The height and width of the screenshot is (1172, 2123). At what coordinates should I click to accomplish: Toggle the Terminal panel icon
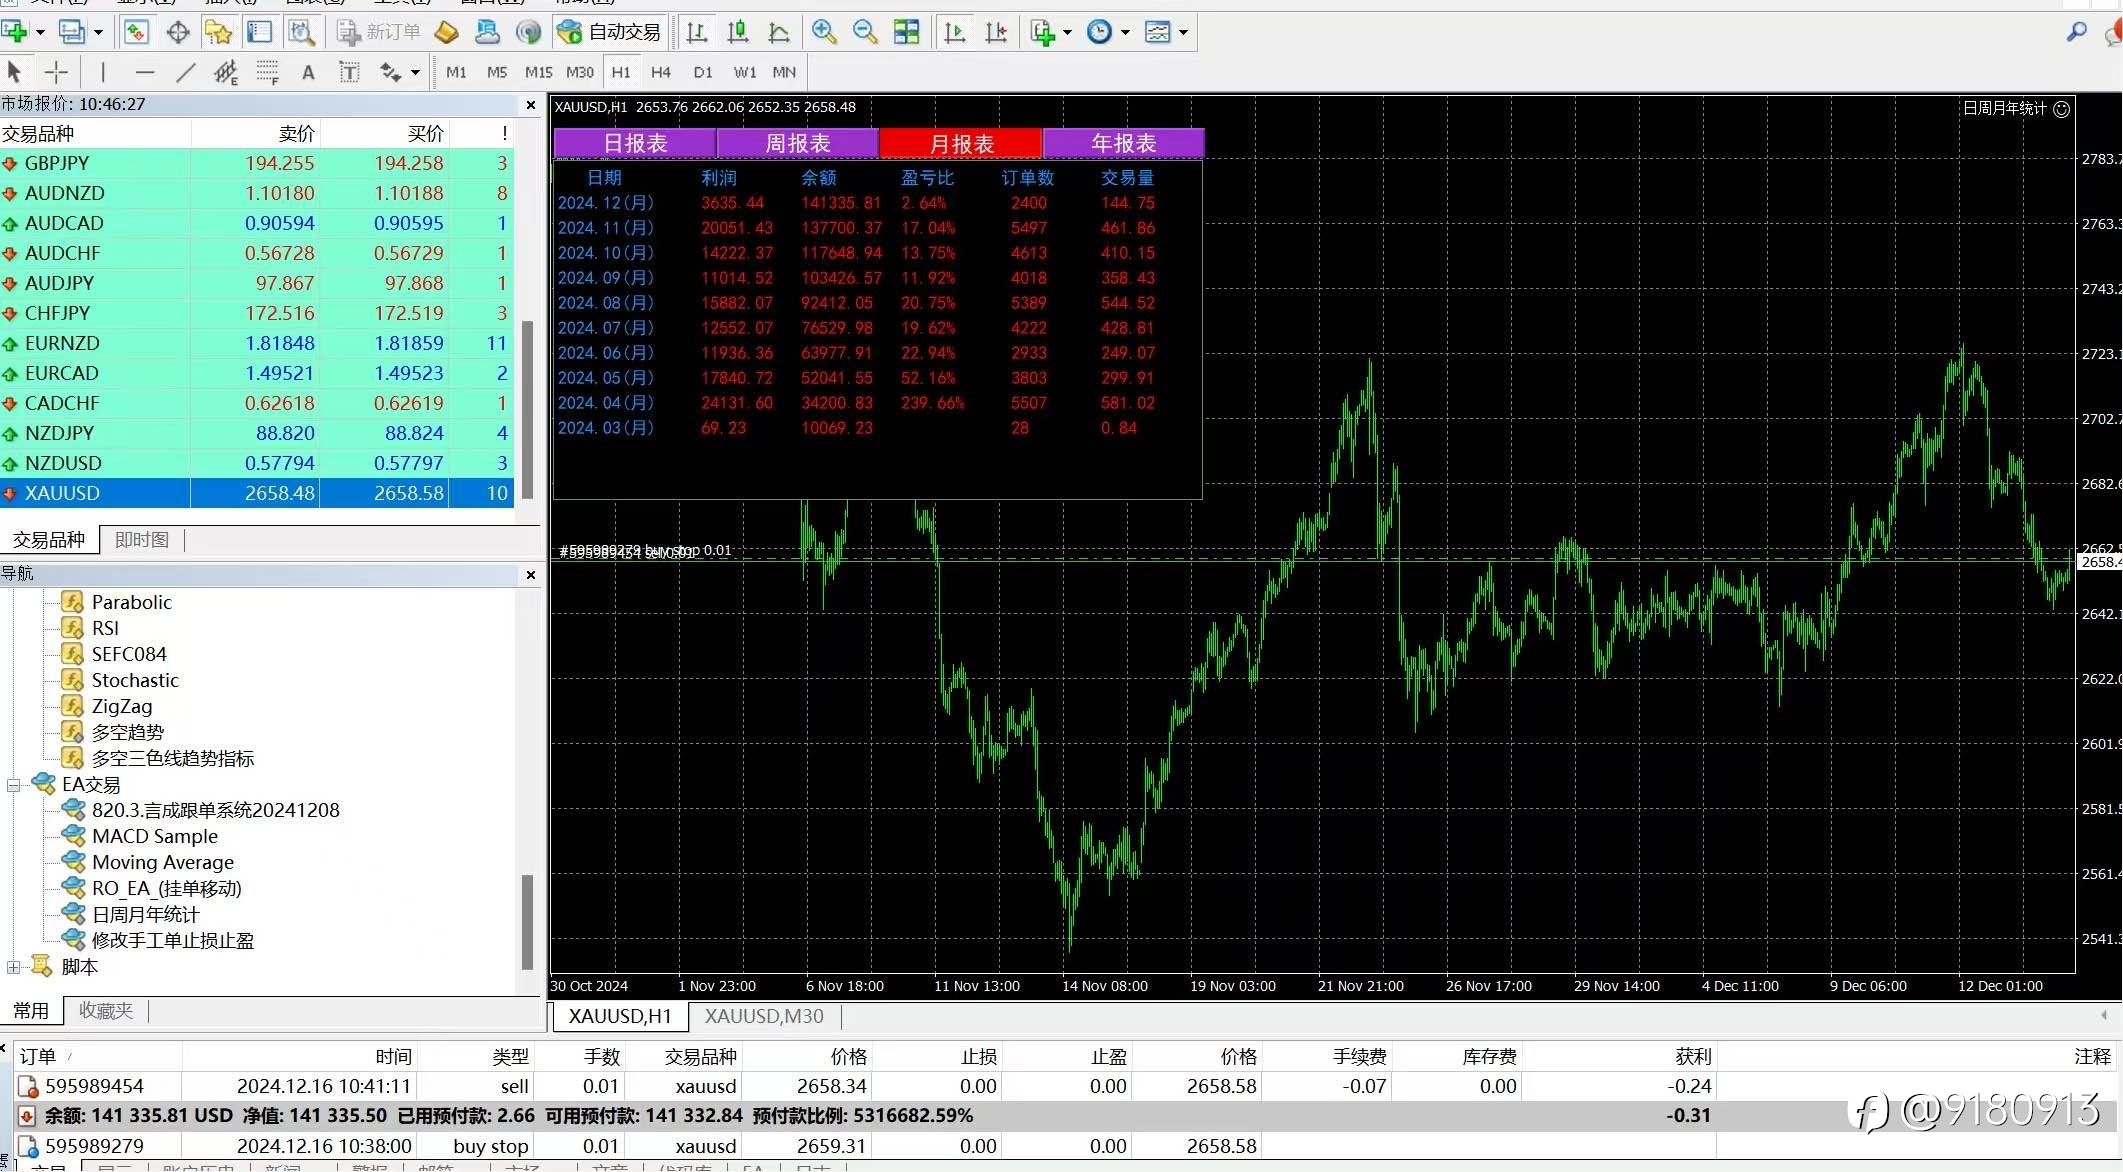[x=260, y=32]
